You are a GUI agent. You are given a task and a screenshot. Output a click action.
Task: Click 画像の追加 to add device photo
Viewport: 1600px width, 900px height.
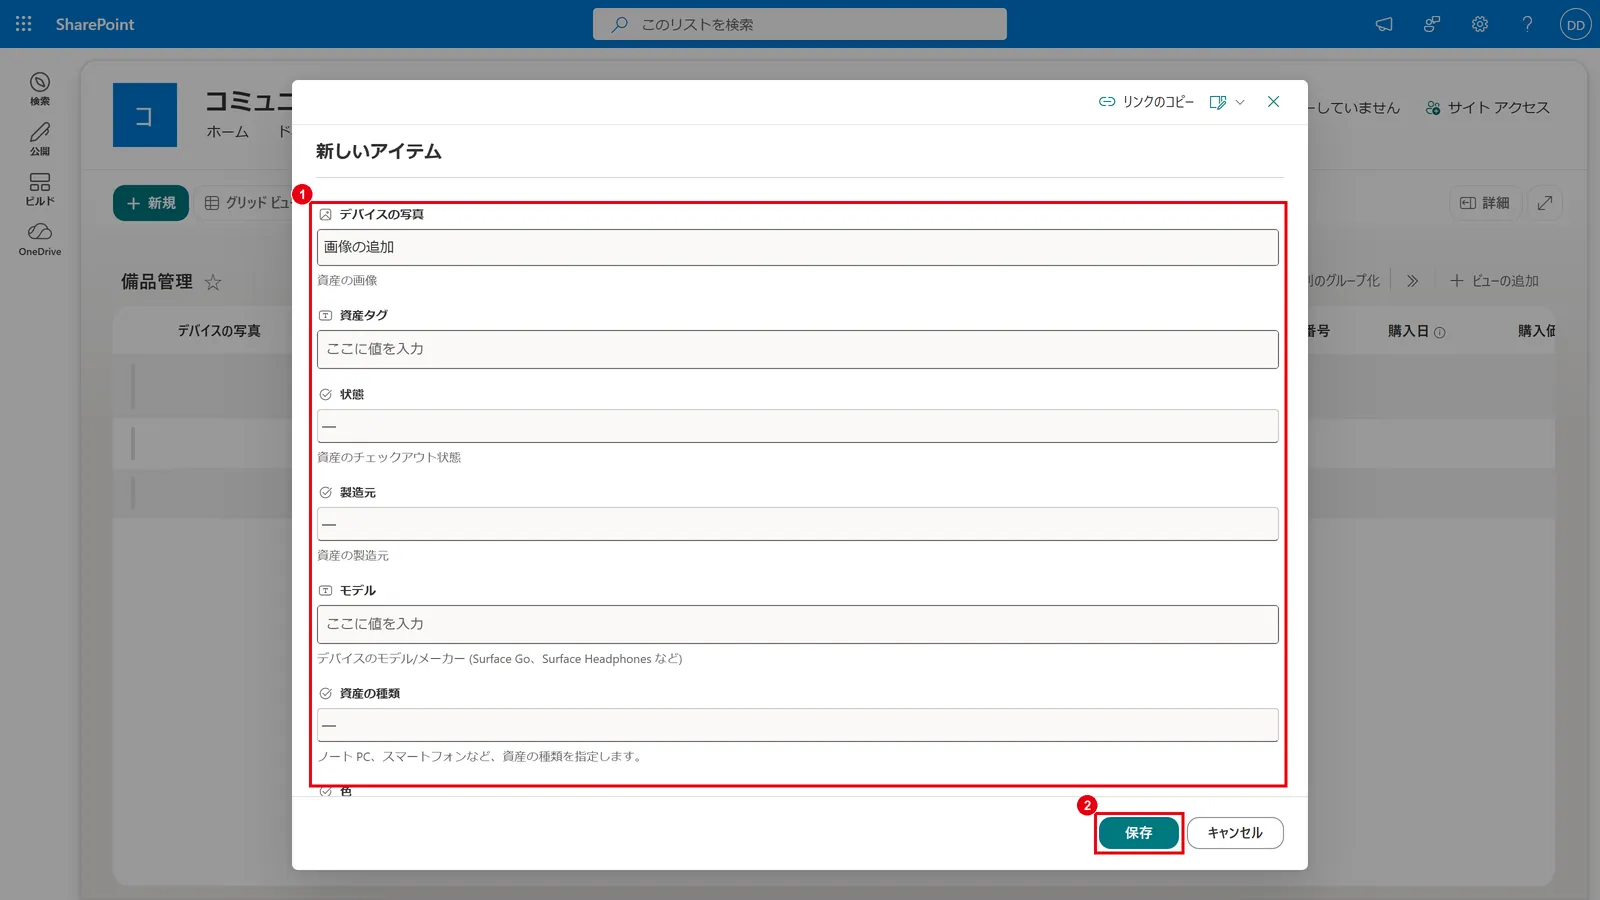pos(798,247)
